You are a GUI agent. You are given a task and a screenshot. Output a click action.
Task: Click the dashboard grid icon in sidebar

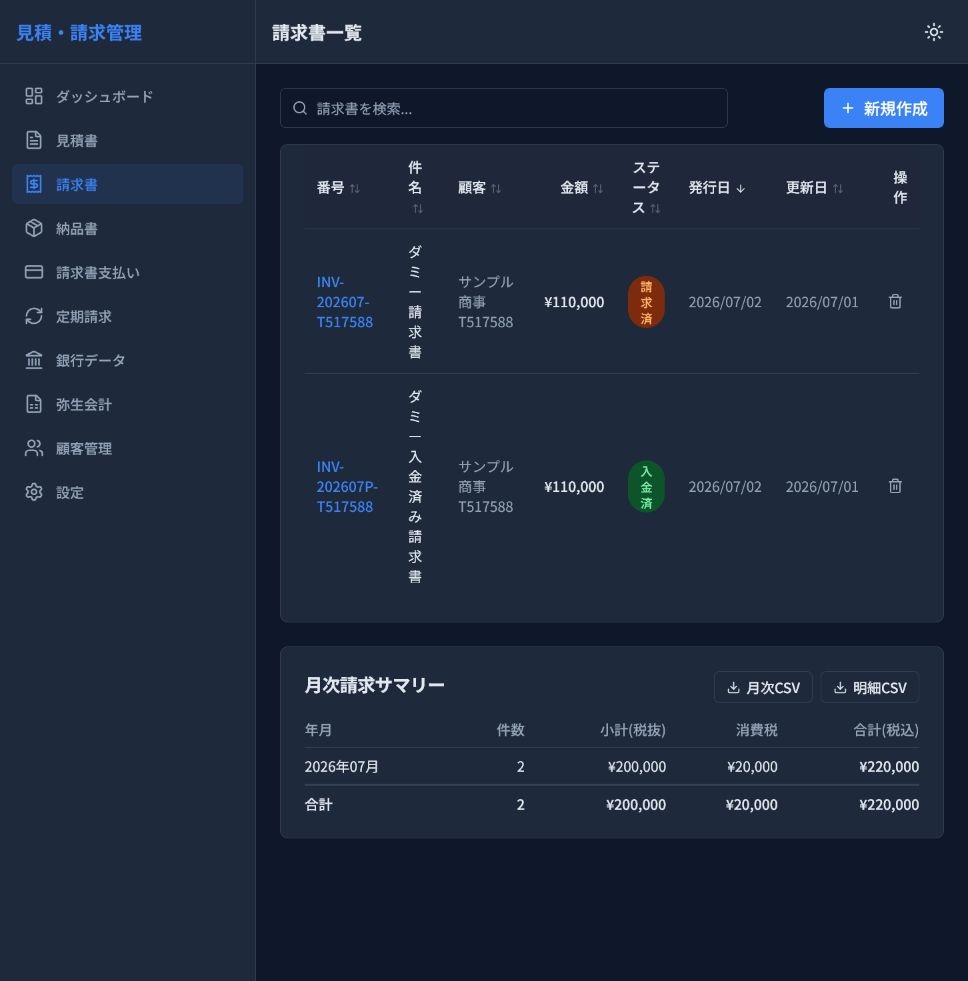34,96
